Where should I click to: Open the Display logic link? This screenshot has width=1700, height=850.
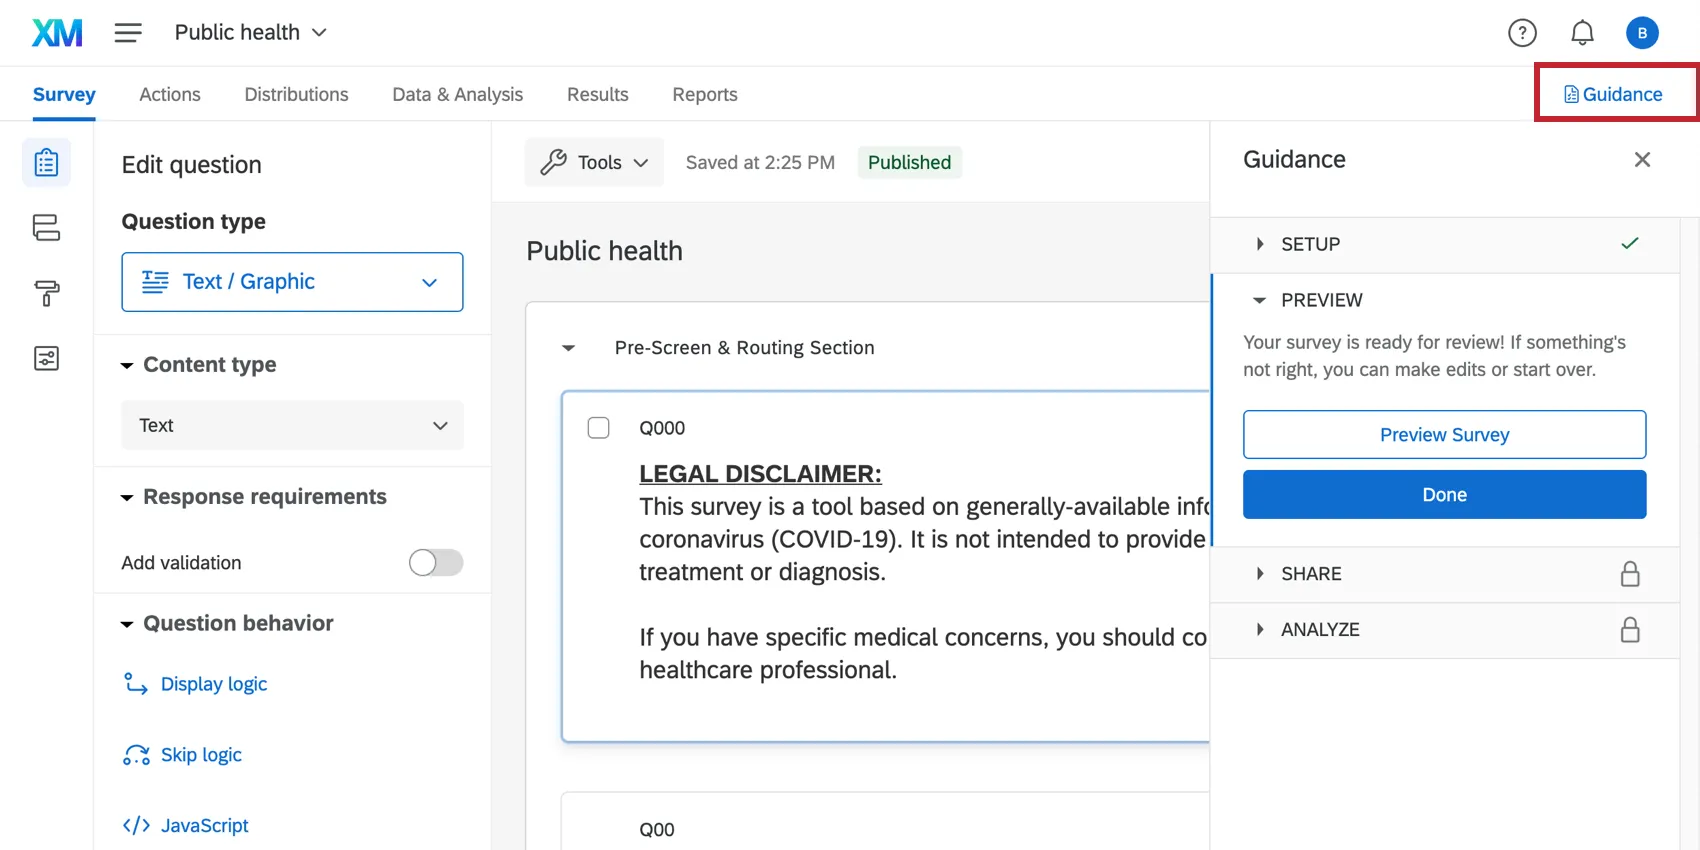tap(214, 684)
